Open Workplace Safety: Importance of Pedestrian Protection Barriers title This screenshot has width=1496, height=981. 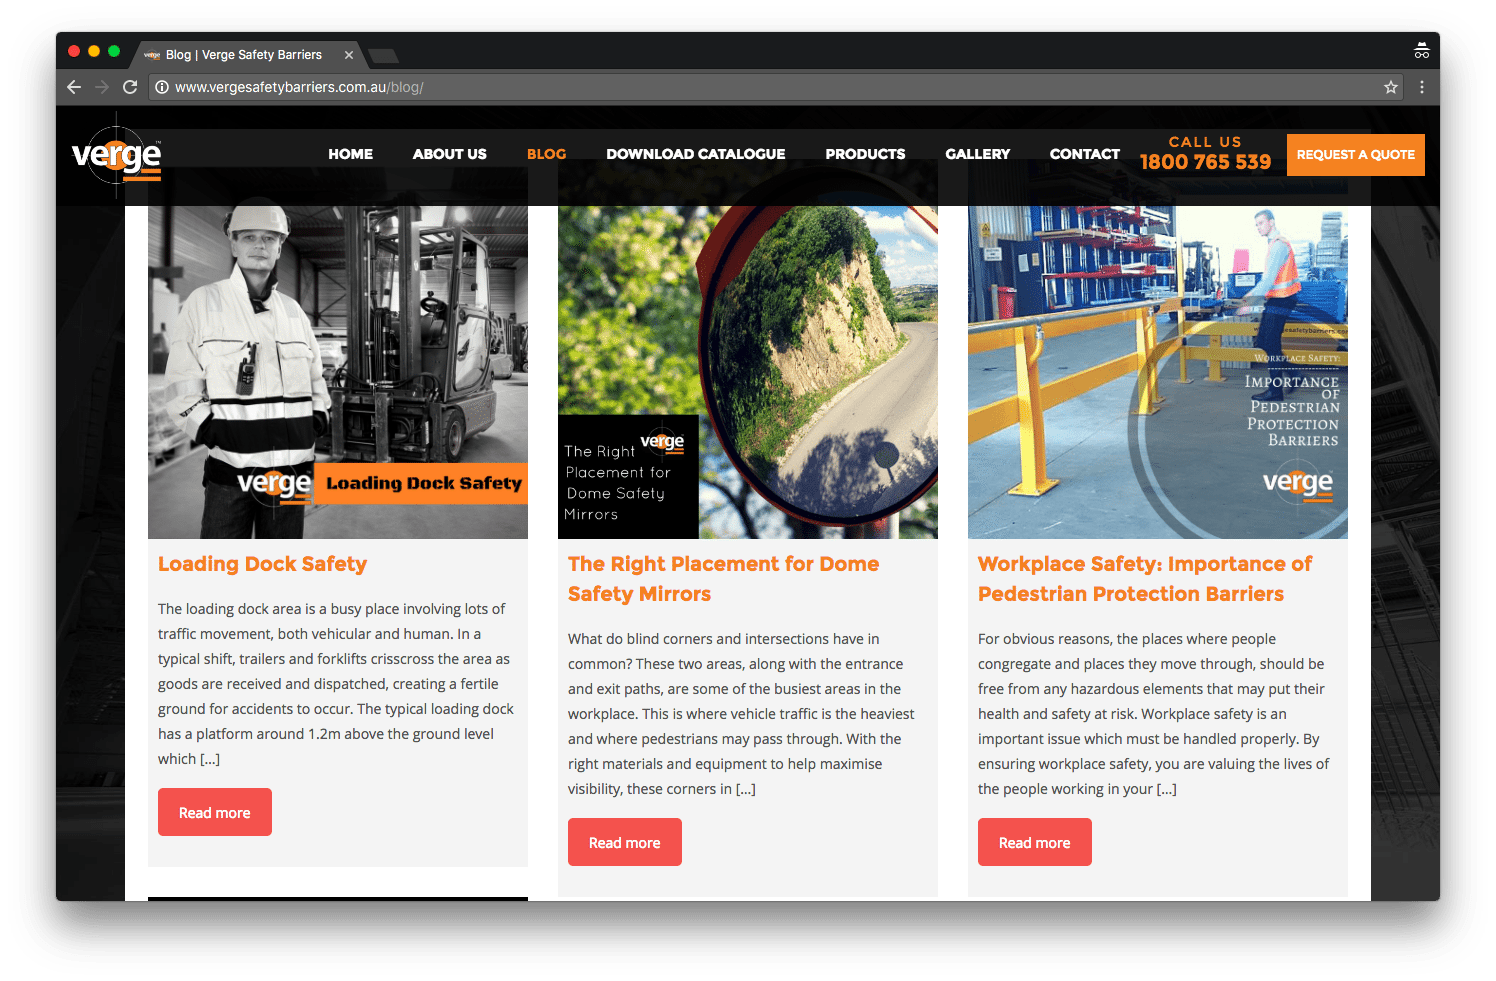point(1145,579)
